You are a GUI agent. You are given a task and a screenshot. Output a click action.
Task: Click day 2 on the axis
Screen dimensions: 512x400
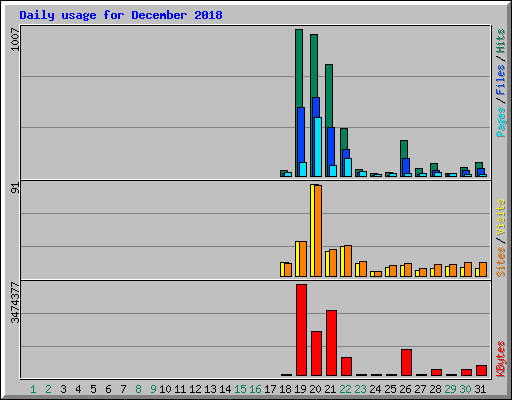(x=48, y=389)
